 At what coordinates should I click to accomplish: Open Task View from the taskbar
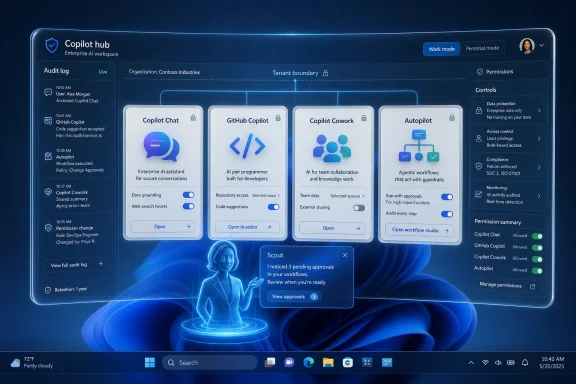tap(270, 363)
